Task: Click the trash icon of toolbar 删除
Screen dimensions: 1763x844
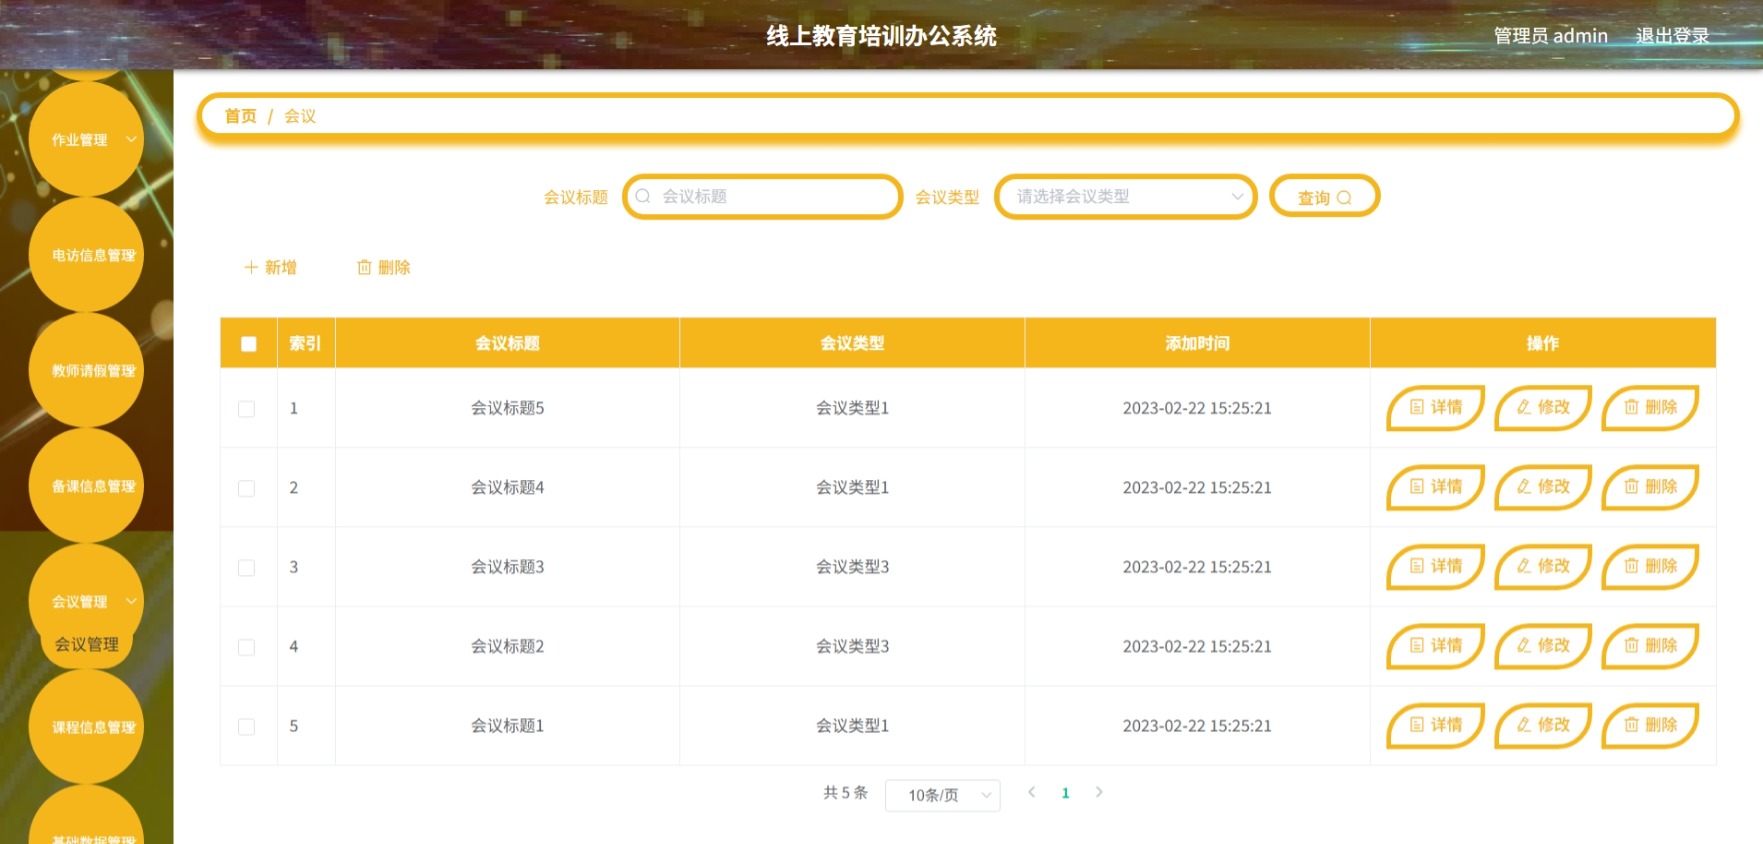Action: (364, 267)
